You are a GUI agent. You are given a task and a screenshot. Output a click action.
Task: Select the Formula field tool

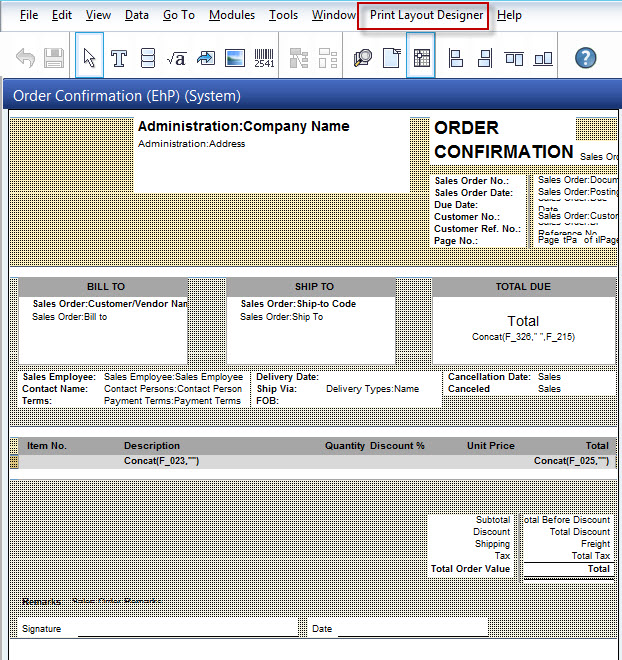click(176, 58)
